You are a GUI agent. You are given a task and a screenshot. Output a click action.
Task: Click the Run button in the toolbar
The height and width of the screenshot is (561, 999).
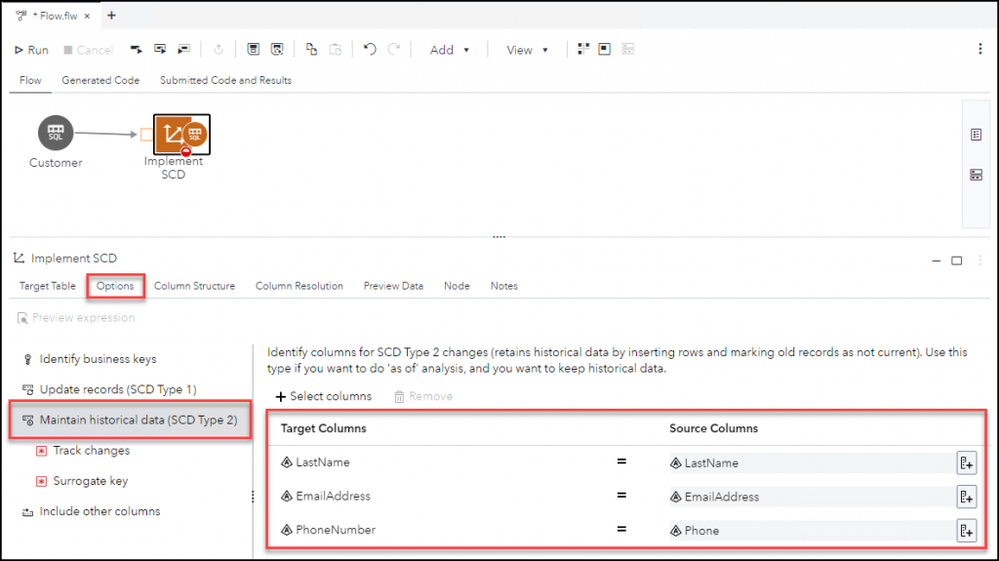(x=31, y=50)
